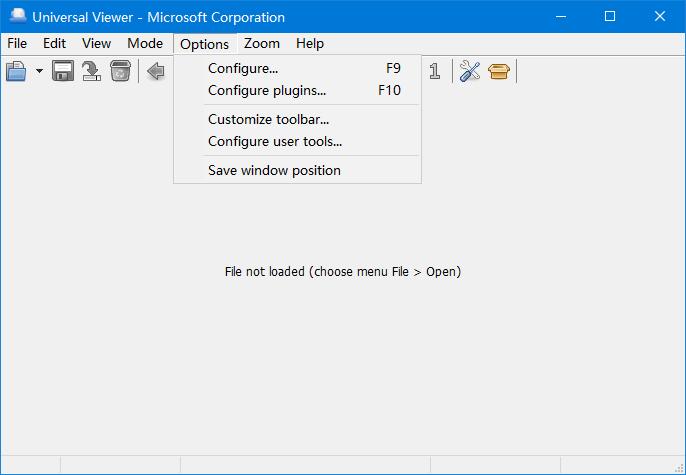The image size is (686, 475).
Task: Select Configure... from Options menu
Action: tap(298, 68)
